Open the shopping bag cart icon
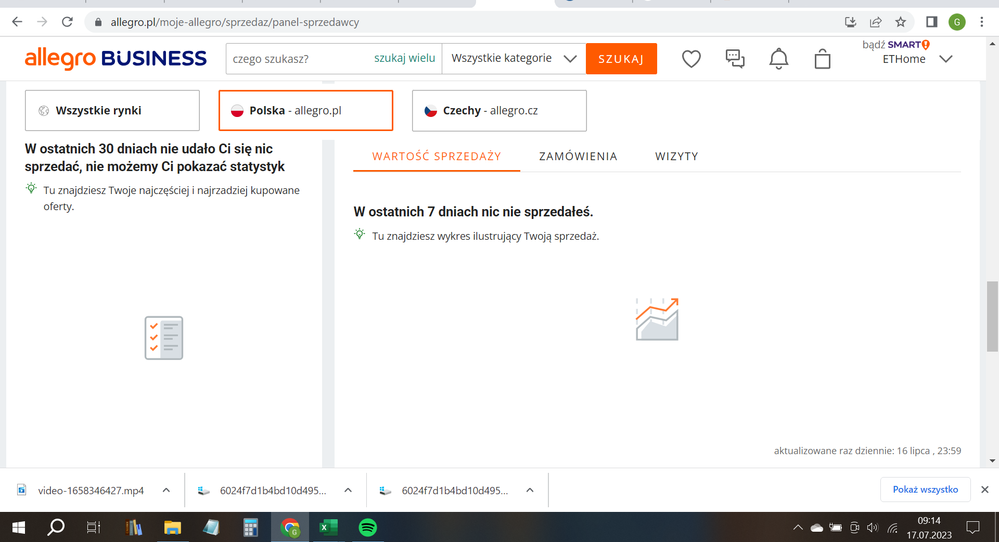The height and width of the screenshot is (542, 999). (x=823, y=59)
